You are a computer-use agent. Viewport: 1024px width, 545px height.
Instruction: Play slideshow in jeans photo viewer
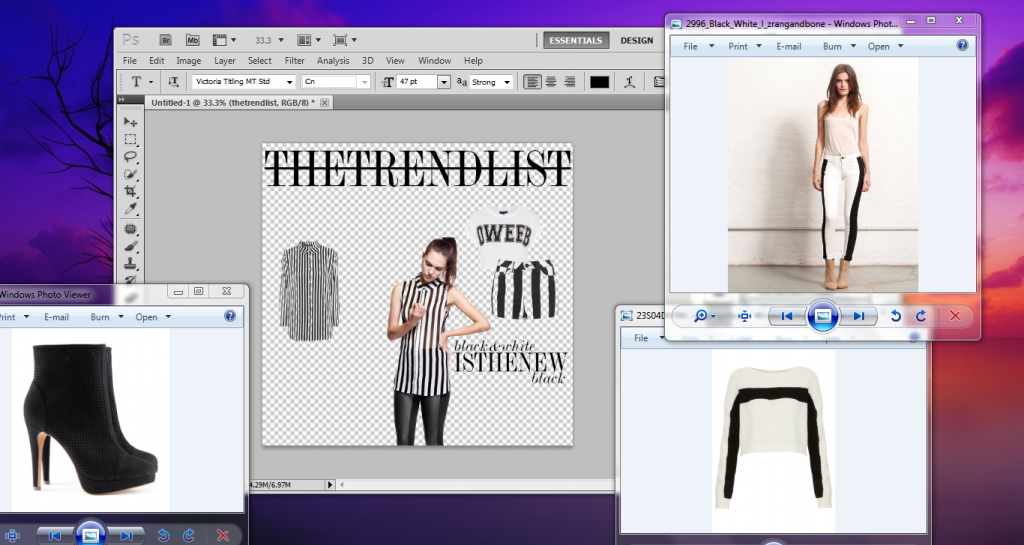tap(823, 316)
